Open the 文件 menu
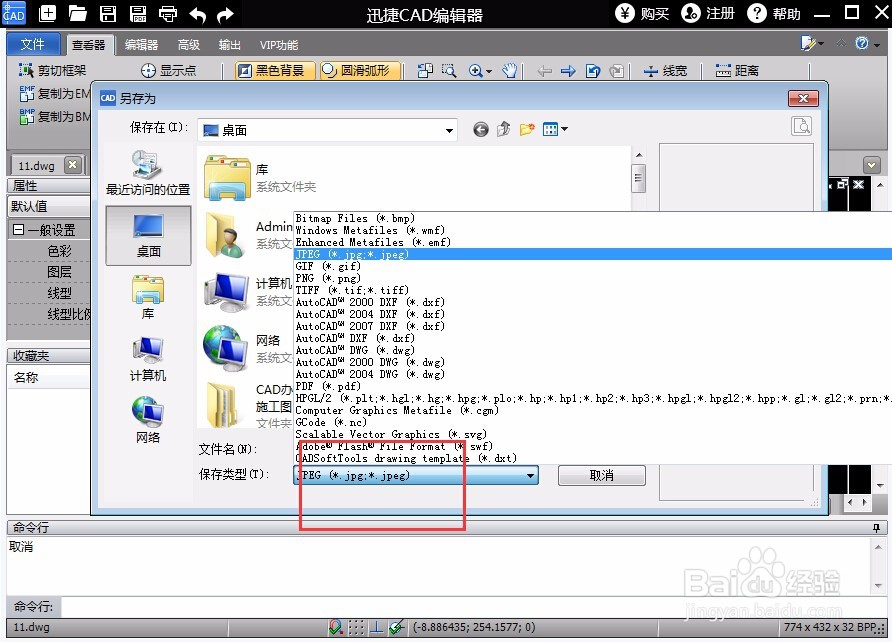The height and width of the screenshot is (642, 892). pos(32,44)
